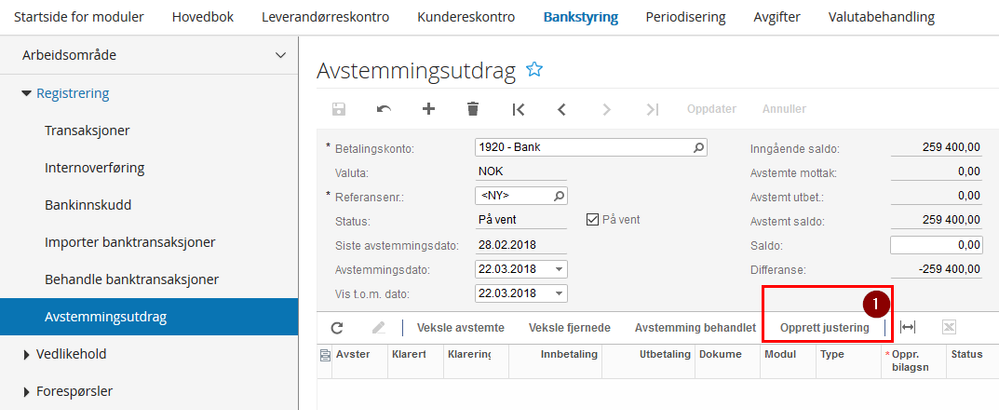Expand the Vedlikehold section
Viewport: 999px width, 410px height.
click(26, 355)
